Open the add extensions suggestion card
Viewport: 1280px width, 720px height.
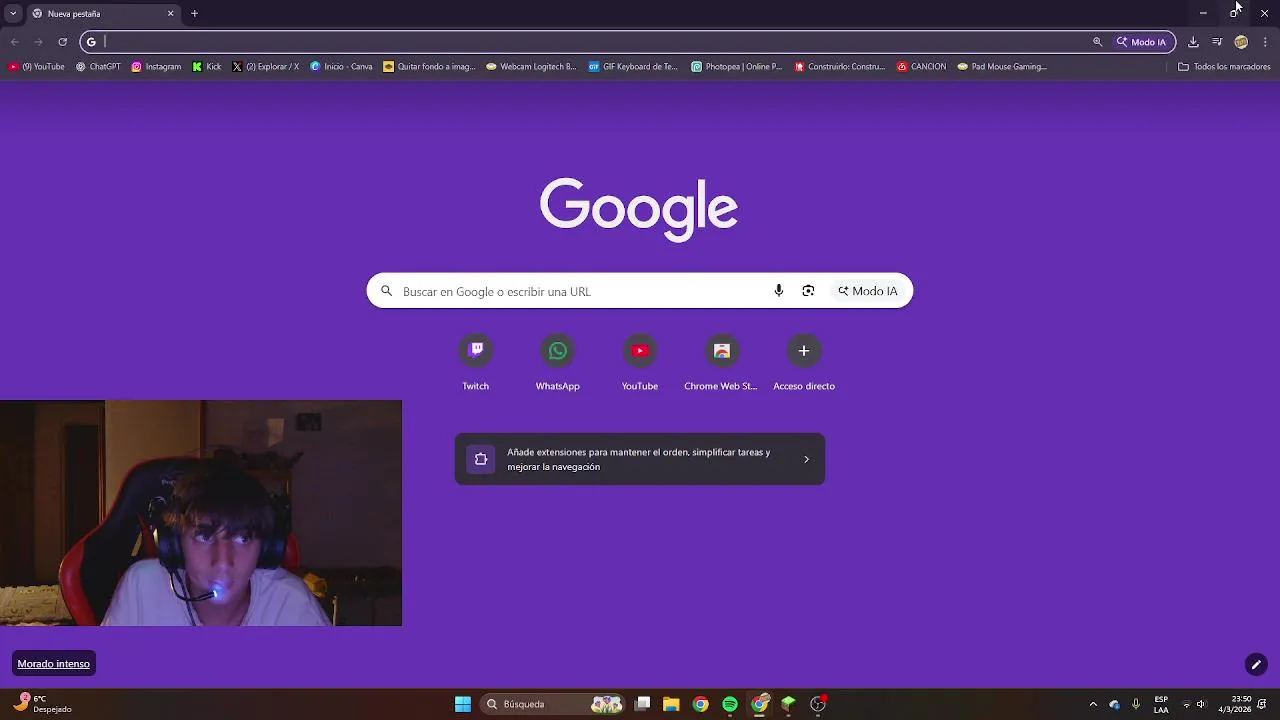(x=640, y=459)
